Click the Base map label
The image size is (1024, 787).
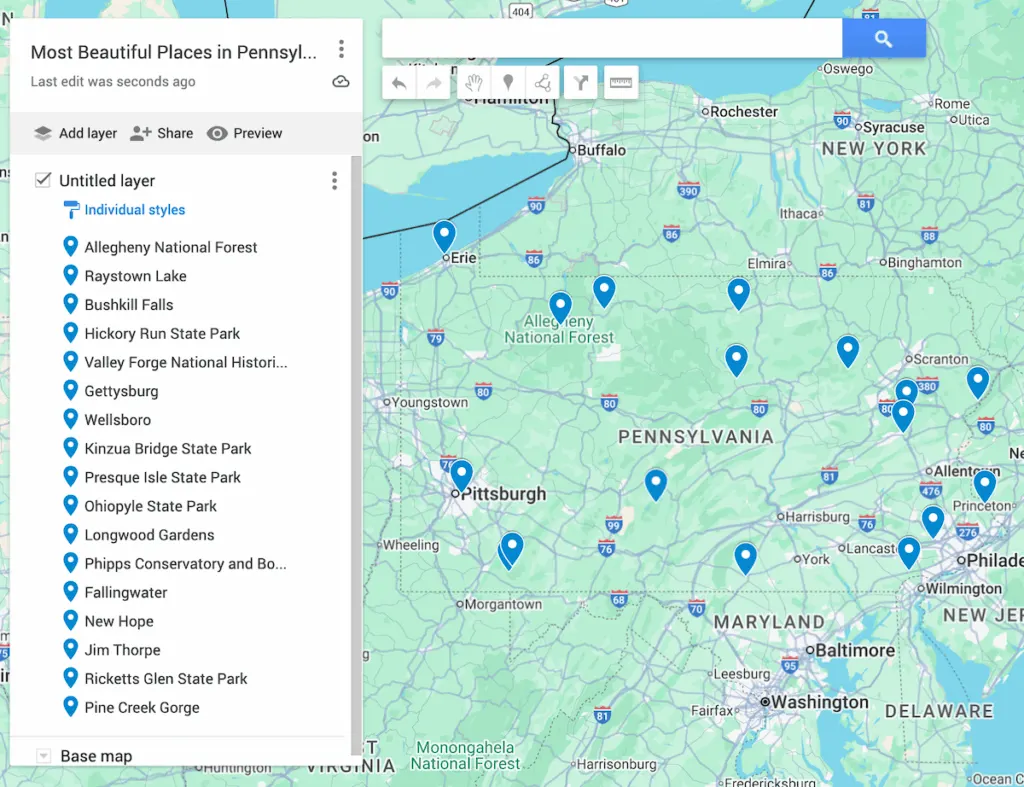pos(96,756)
